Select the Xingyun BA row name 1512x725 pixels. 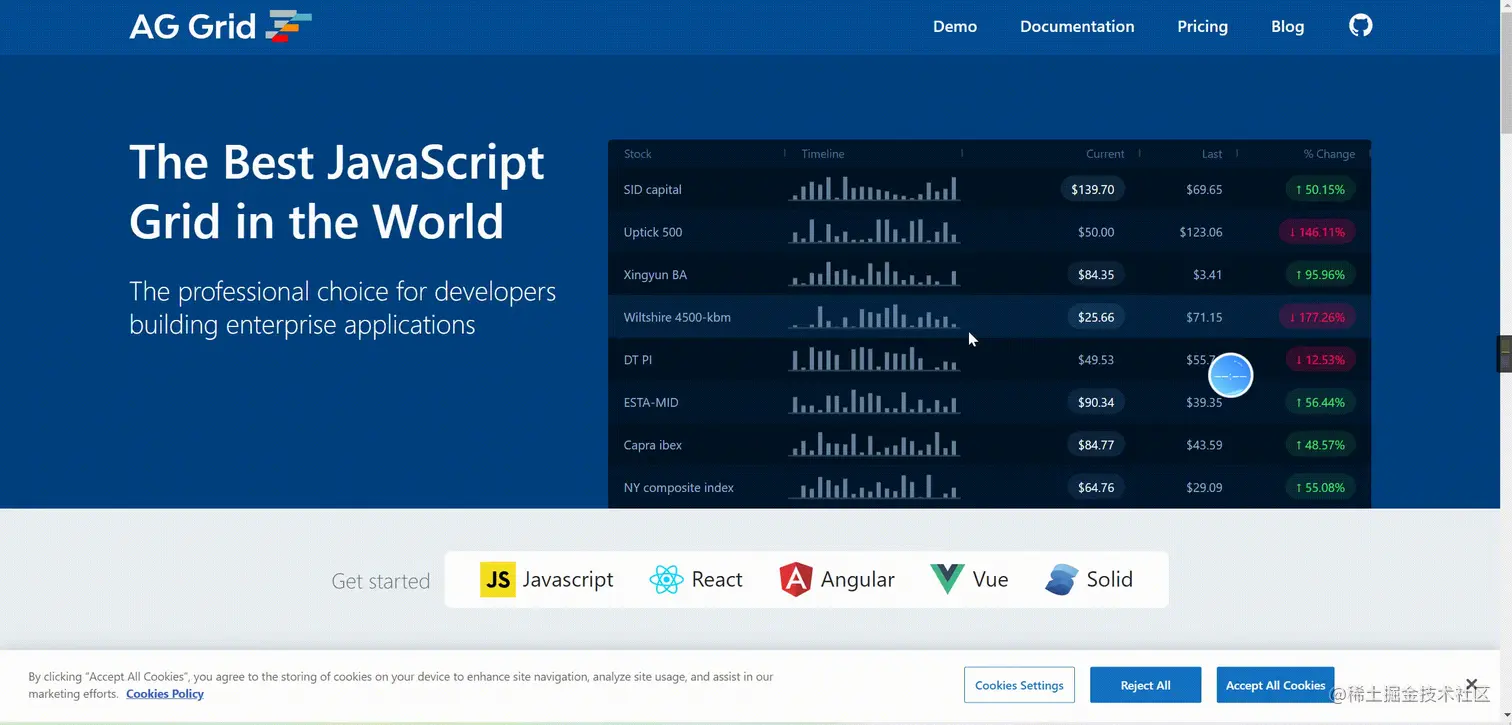655,274
